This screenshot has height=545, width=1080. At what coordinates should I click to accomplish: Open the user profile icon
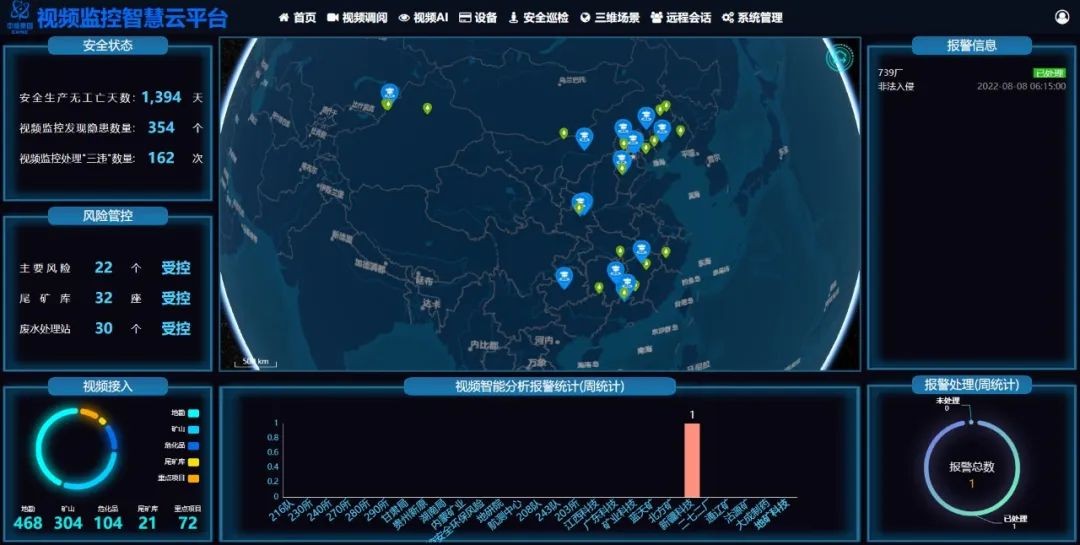pos(1061,17)
